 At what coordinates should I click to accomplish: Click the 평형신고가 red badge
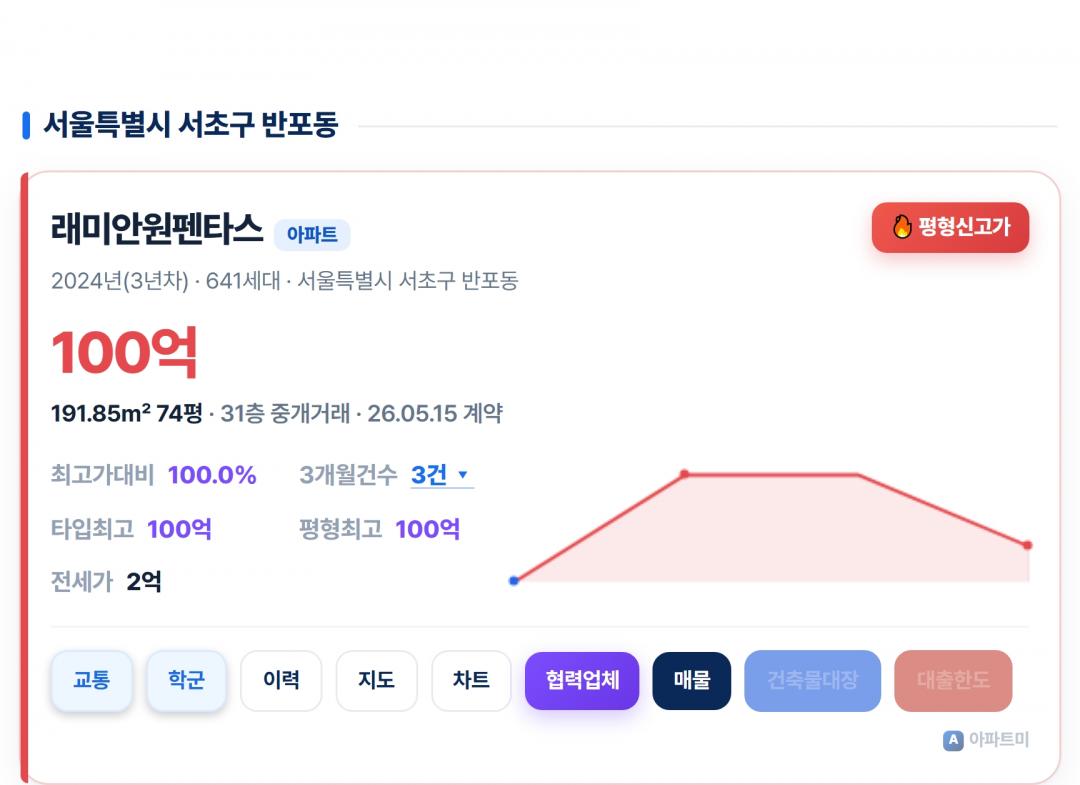[951, 227]
